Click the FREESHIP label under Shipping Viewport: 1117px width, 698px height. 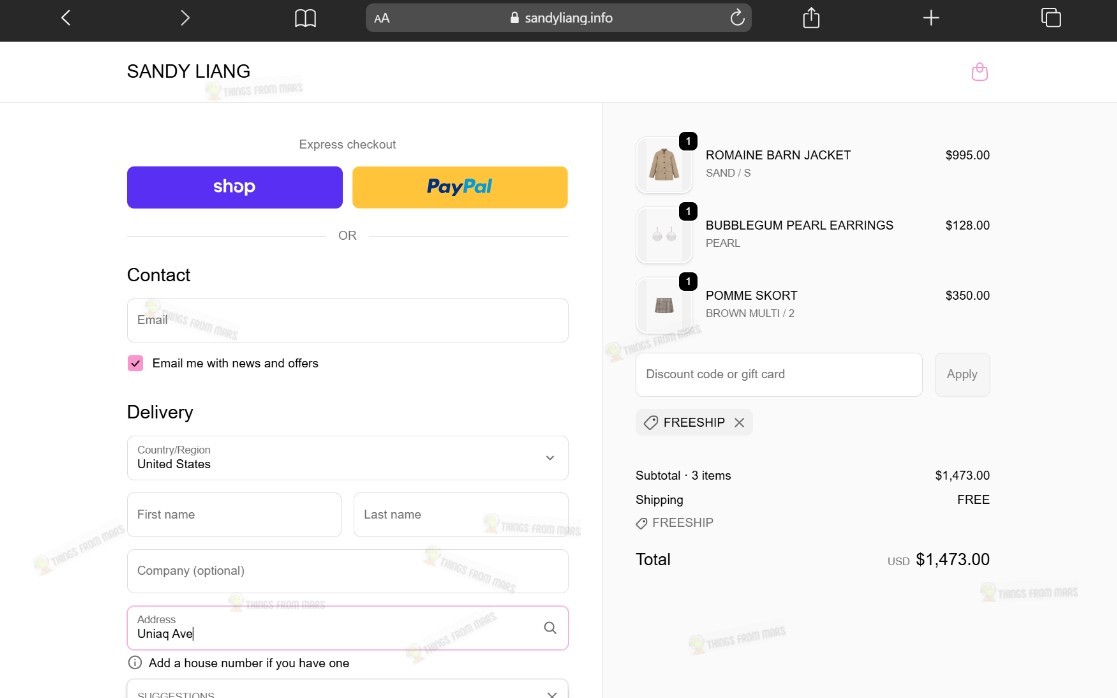(x=682, y=523)
